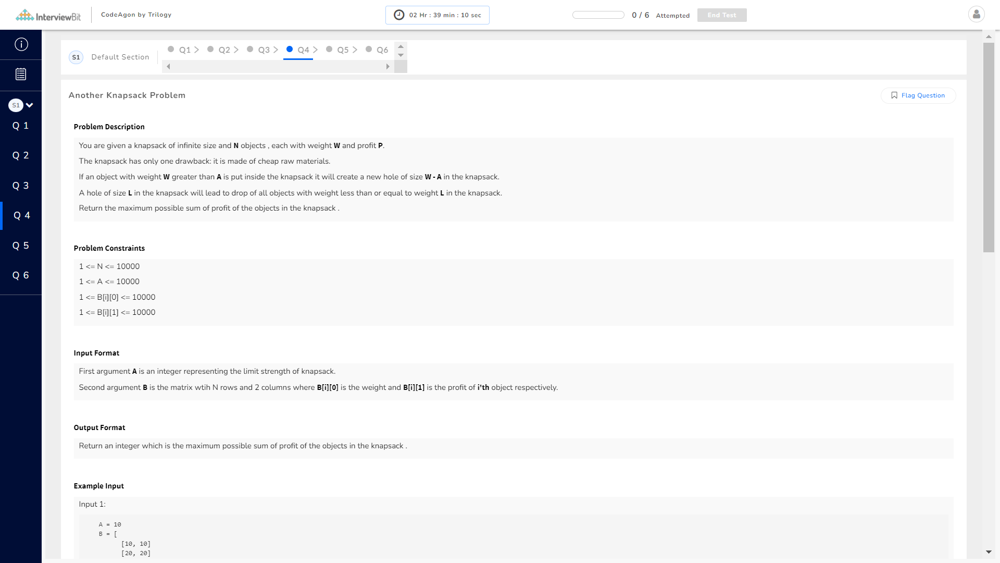
Task: Select the active Q4 tab
Action: click(298, 50)
